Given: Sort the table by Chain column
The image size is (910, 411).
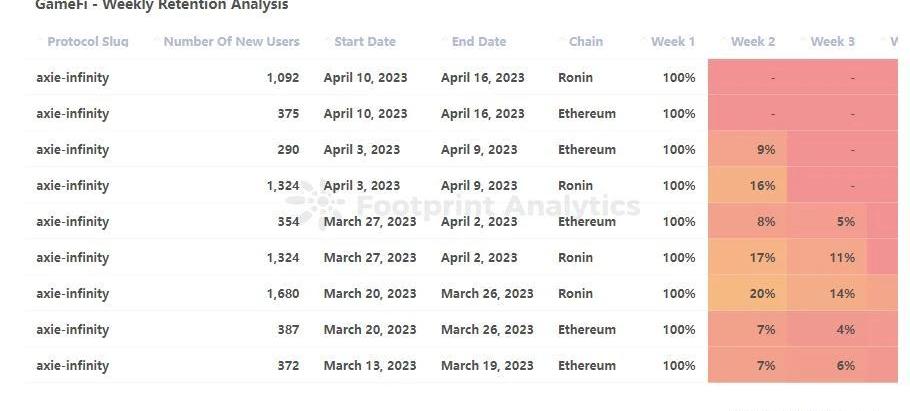Looking at the screenshot, I should coord(586,42).
